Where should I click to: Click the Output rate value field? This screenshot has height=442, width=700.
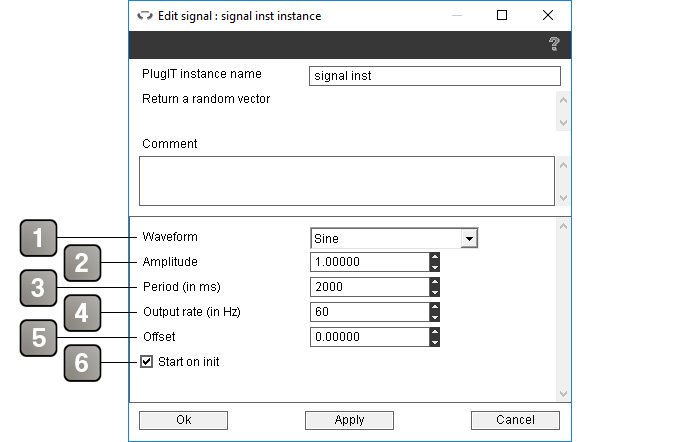click(370, 312)
